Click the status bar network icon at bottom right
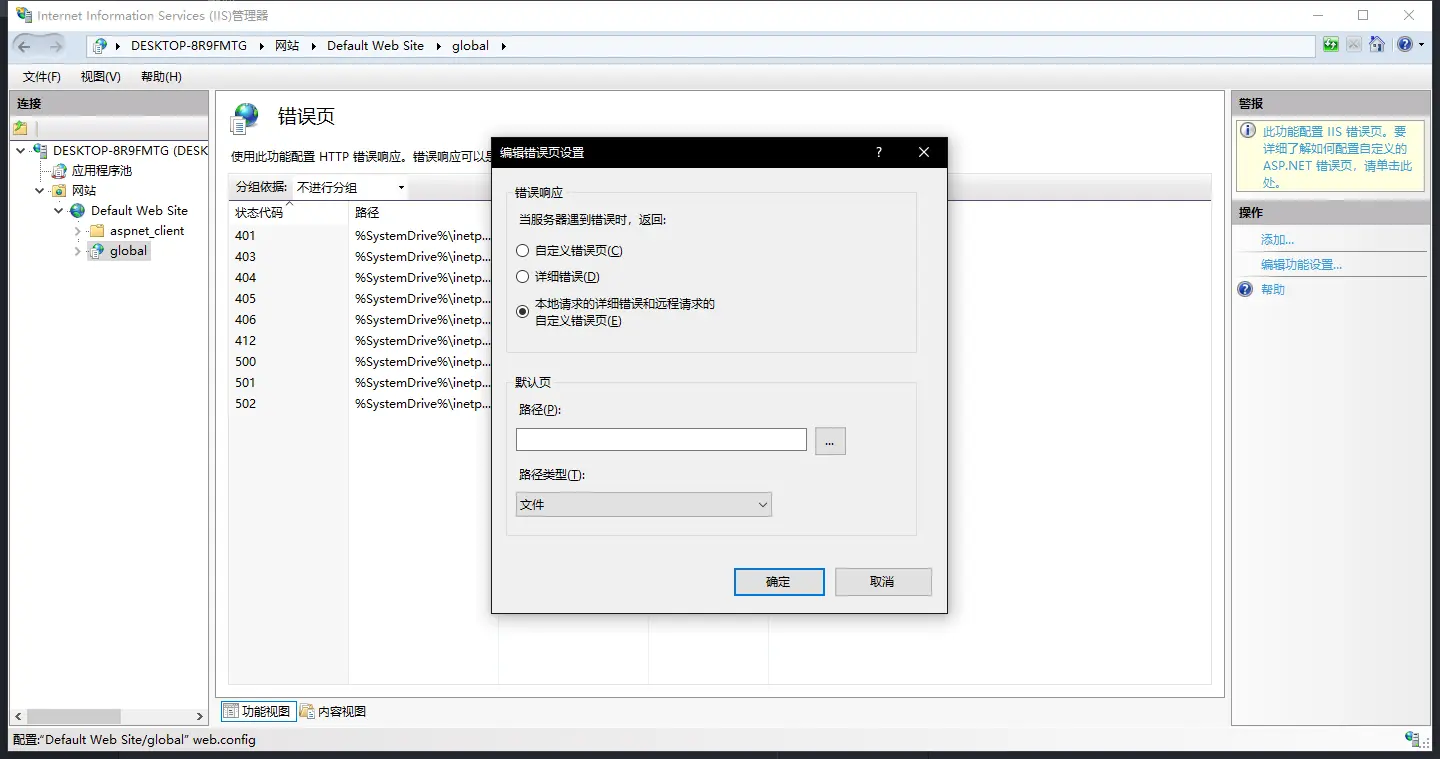This screenshot has height=759, width=1440. click(1413, 739)
